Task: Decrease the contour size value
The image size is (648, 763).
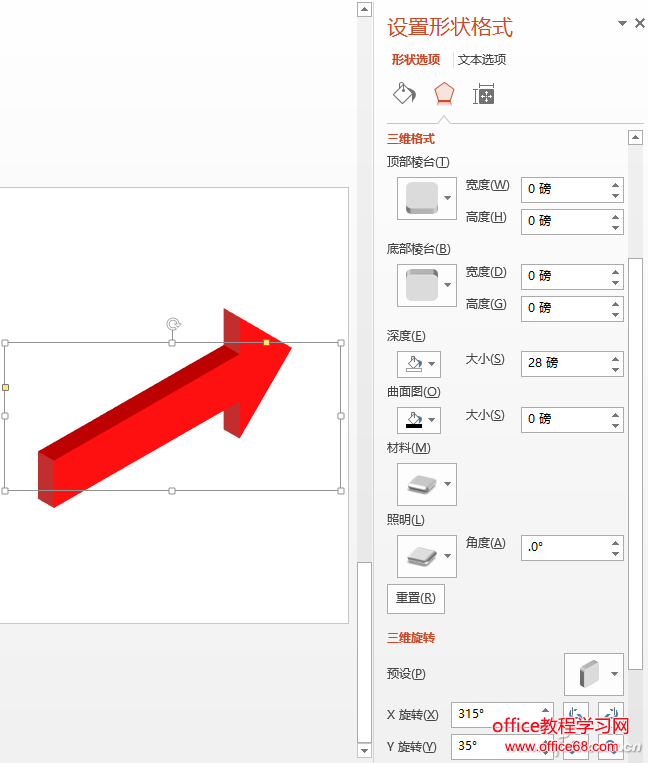Action: pos(615,425)
